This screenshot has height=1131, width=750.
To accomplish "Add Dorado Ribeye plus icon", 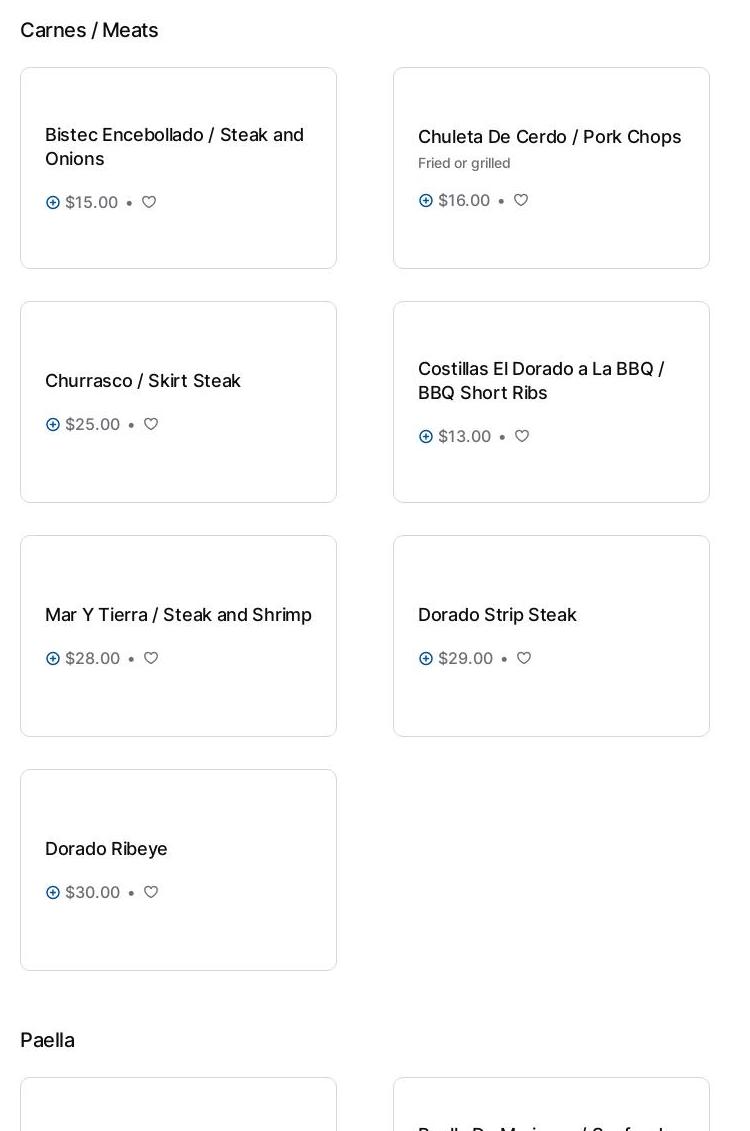I will [x=53, y=893].
